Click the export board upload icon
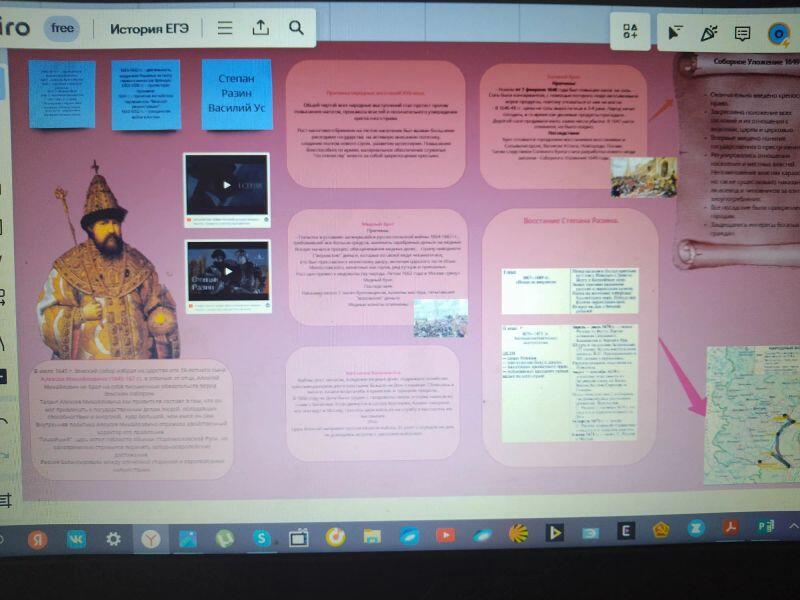Screen dimensions: 800x600 pos(261,29)
